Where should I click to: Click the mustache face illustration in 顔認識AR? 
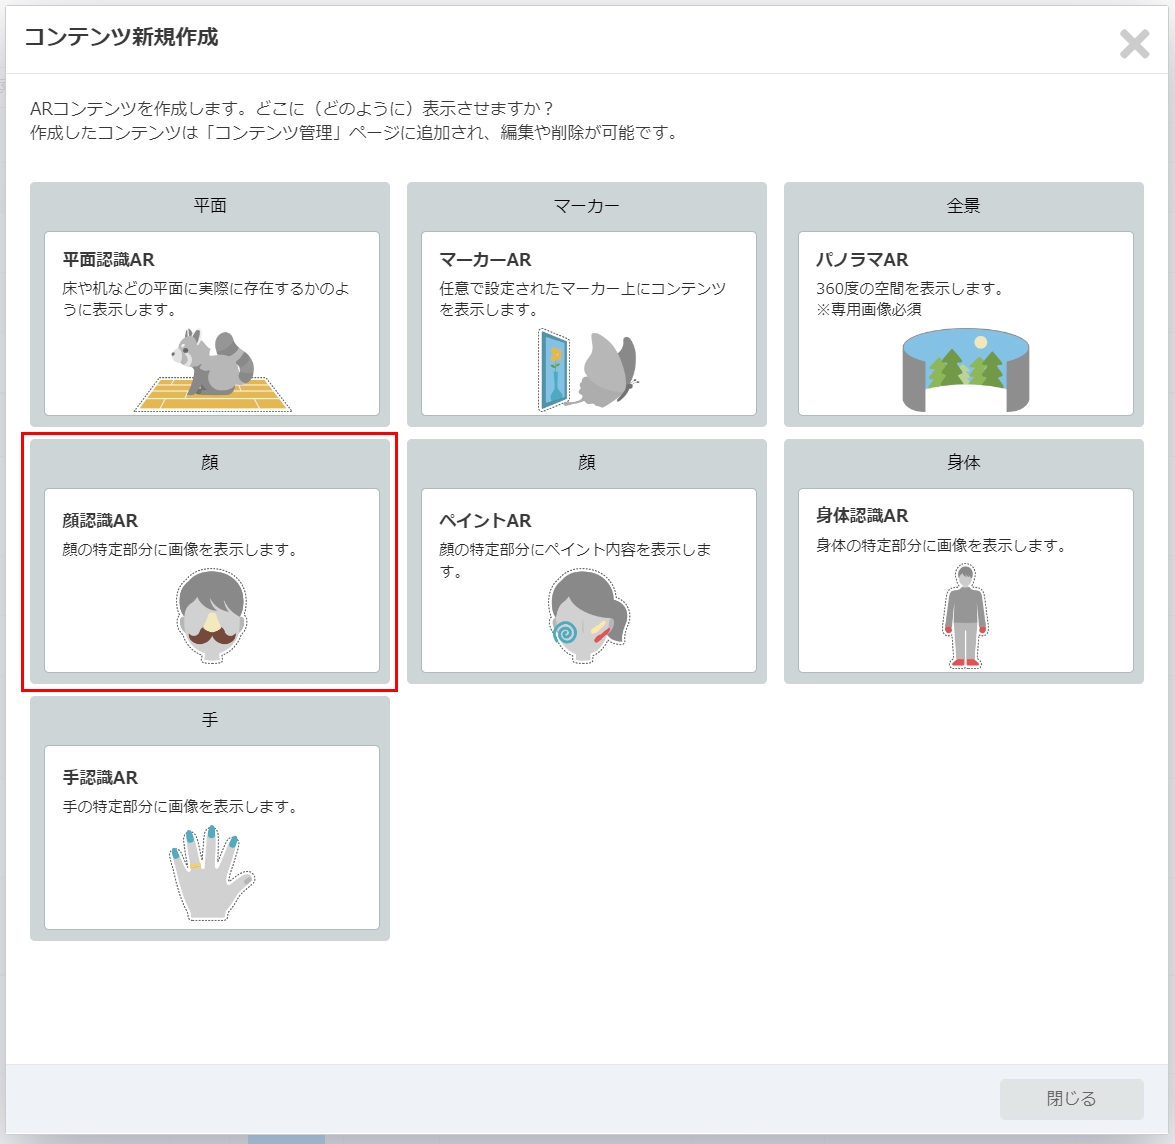click(211, 616)
